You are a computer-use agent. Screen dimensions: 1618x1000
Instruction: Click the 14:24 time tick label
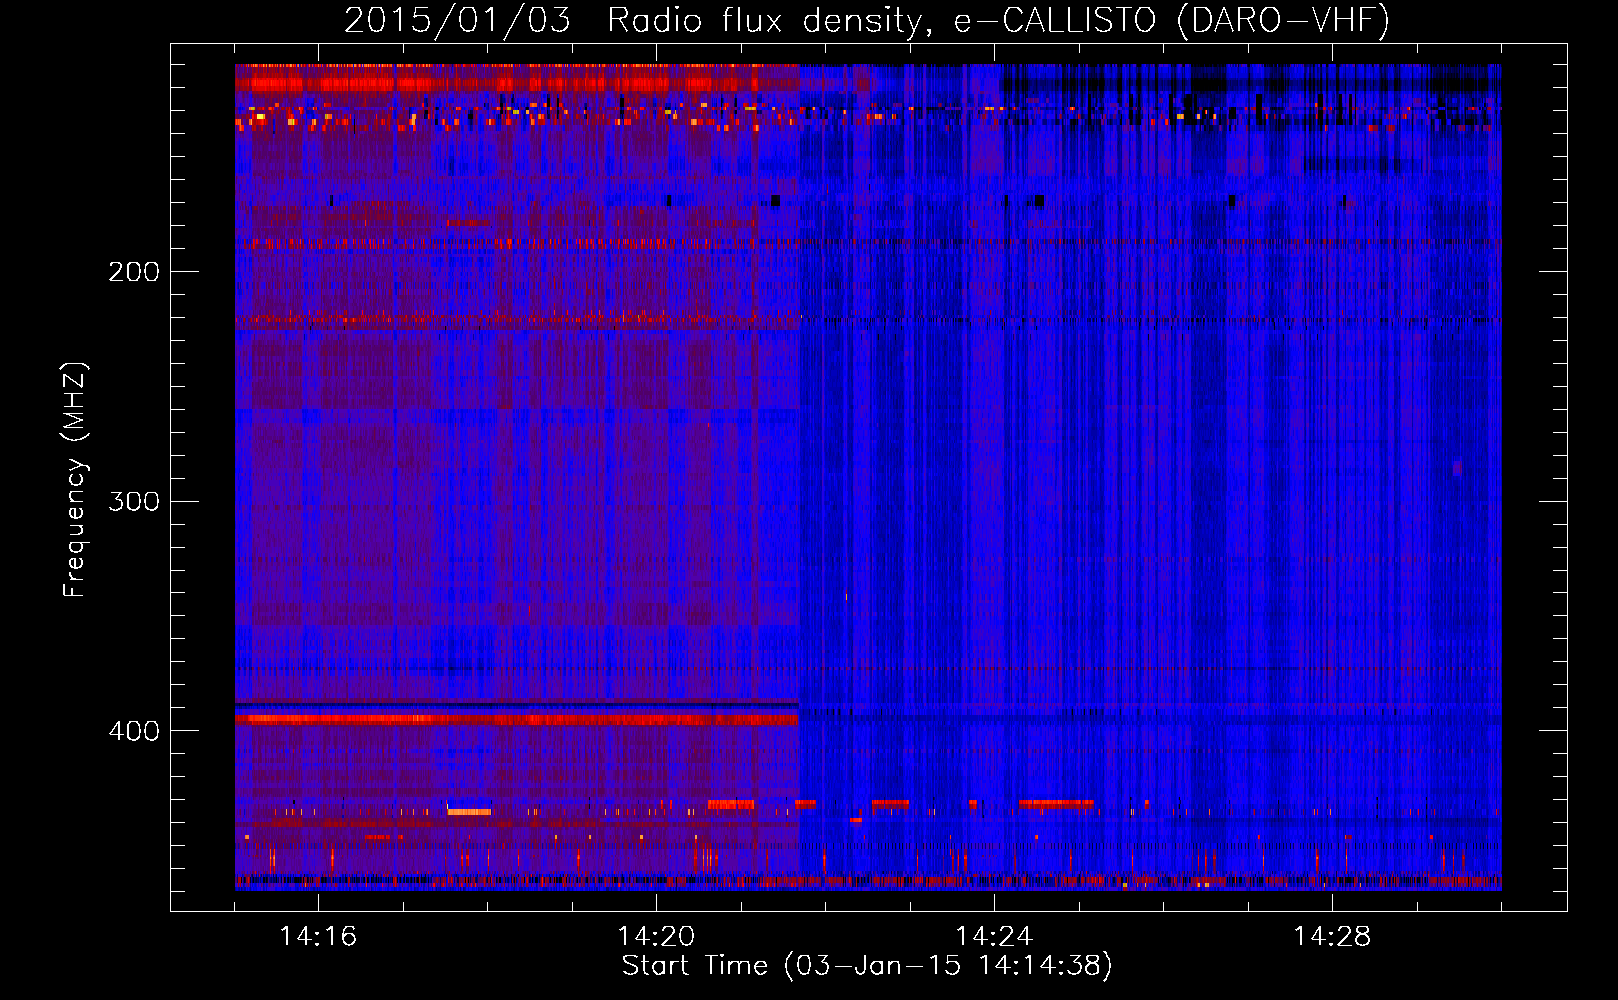[x=994, y=937]
